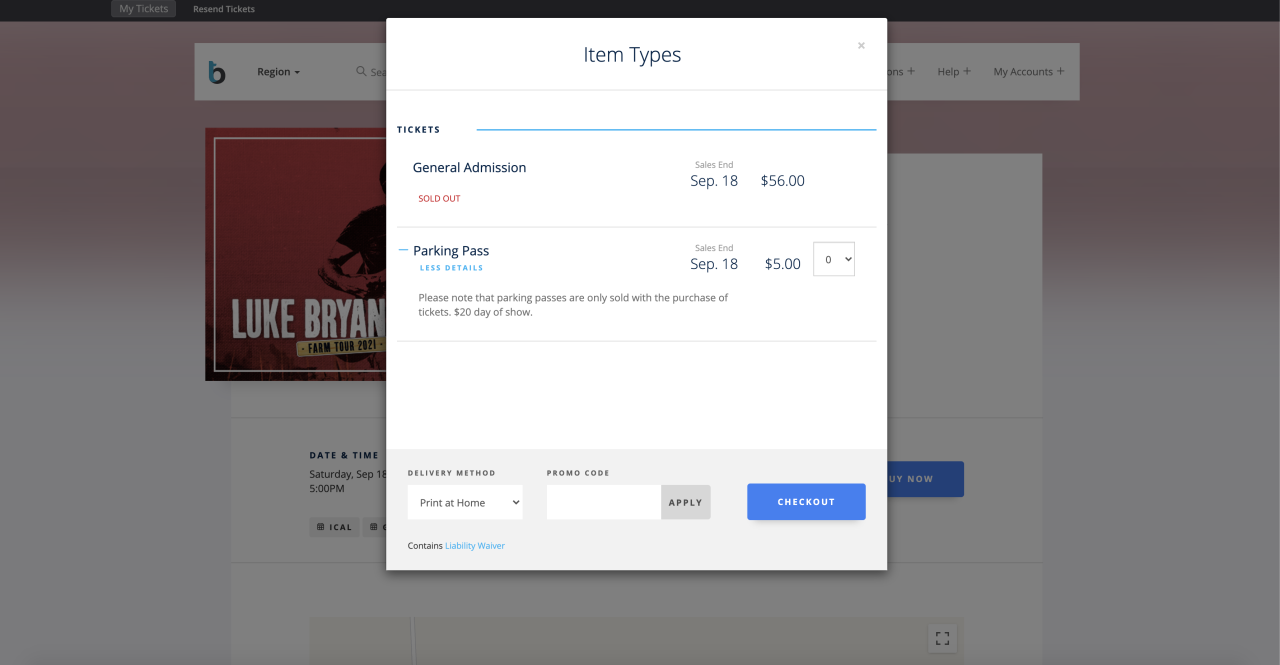Click the Buy Now button behind dialog
This screenshot has width=1280, height=665.
click(x=925, y=479)
